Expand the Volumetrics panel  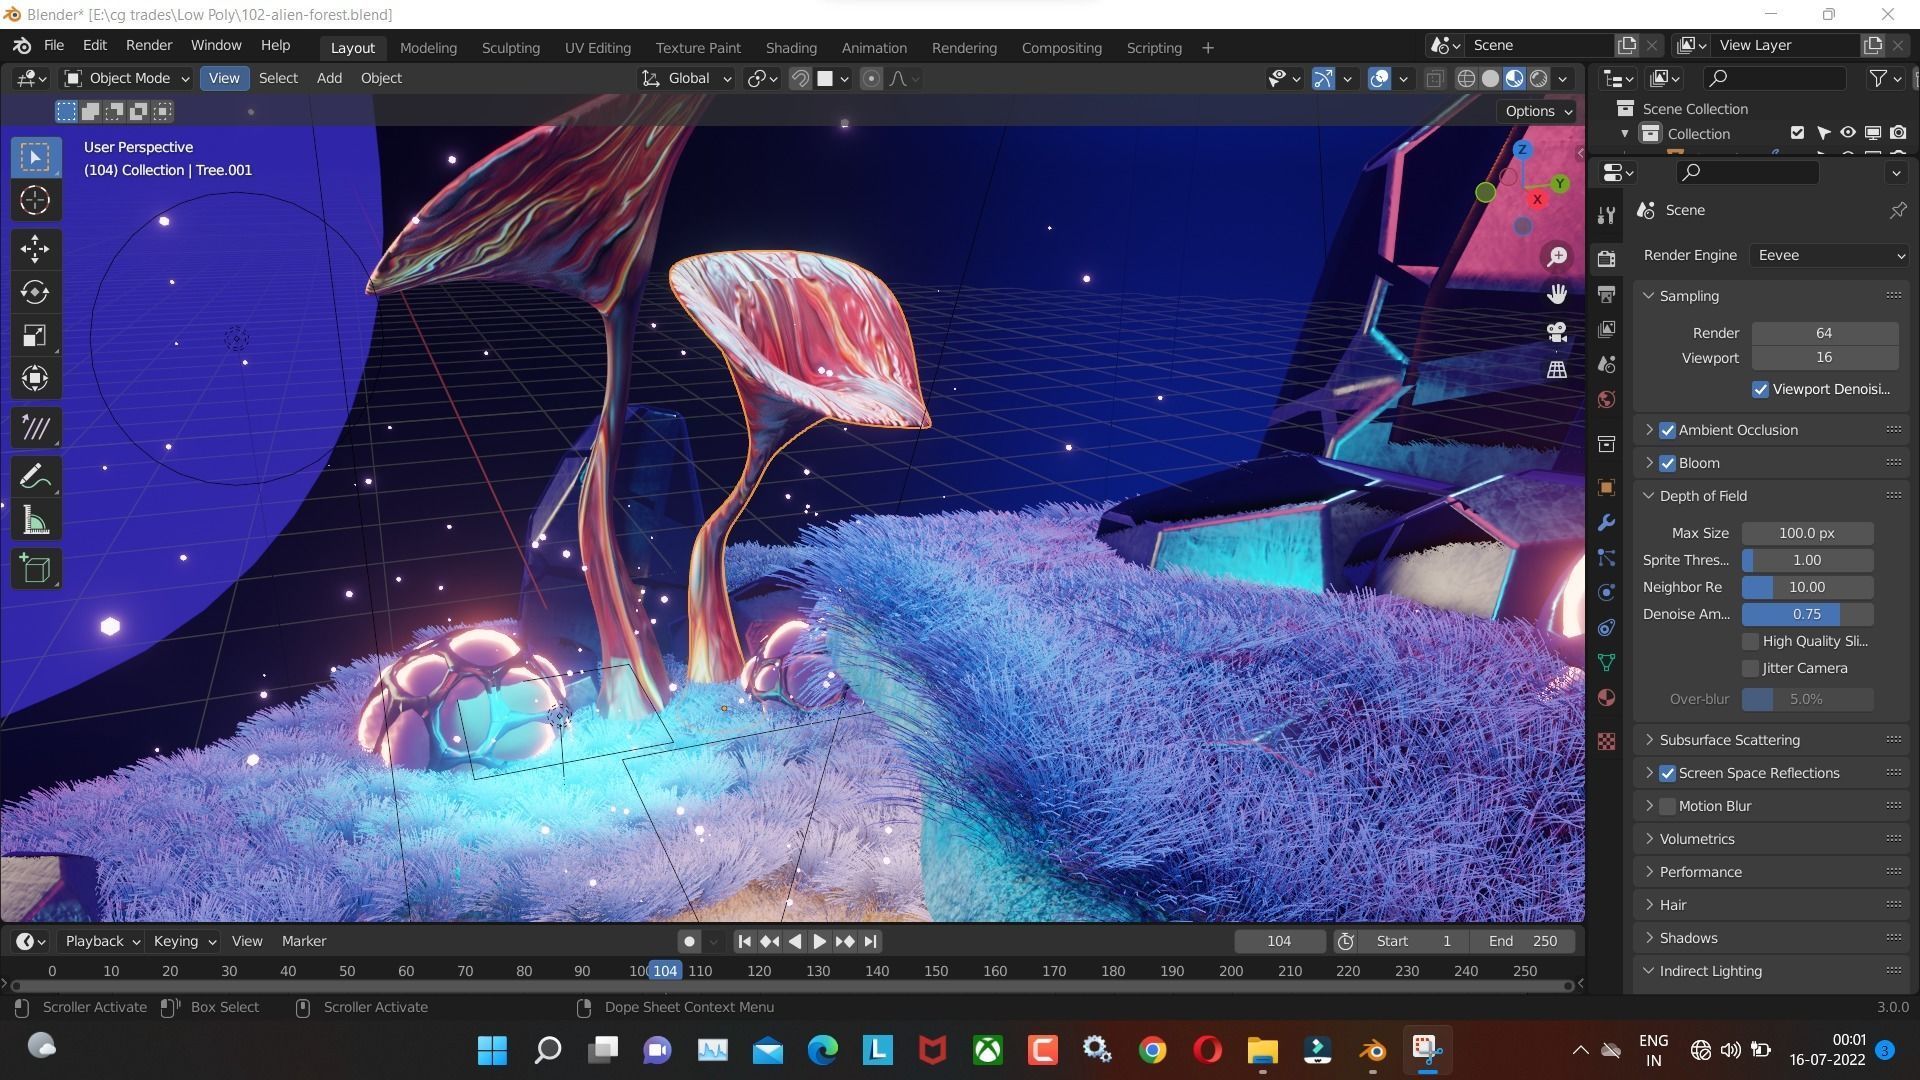[1696, 839]
